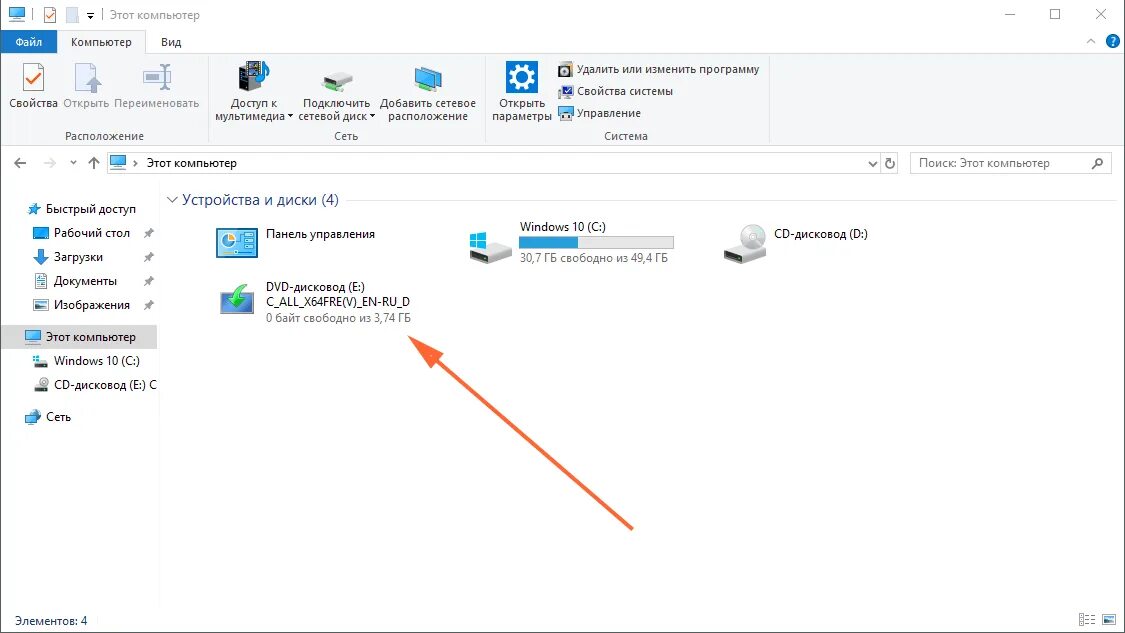Click the search magnifier icon
Screen dimensions: 1125x633
point(1097,163)
